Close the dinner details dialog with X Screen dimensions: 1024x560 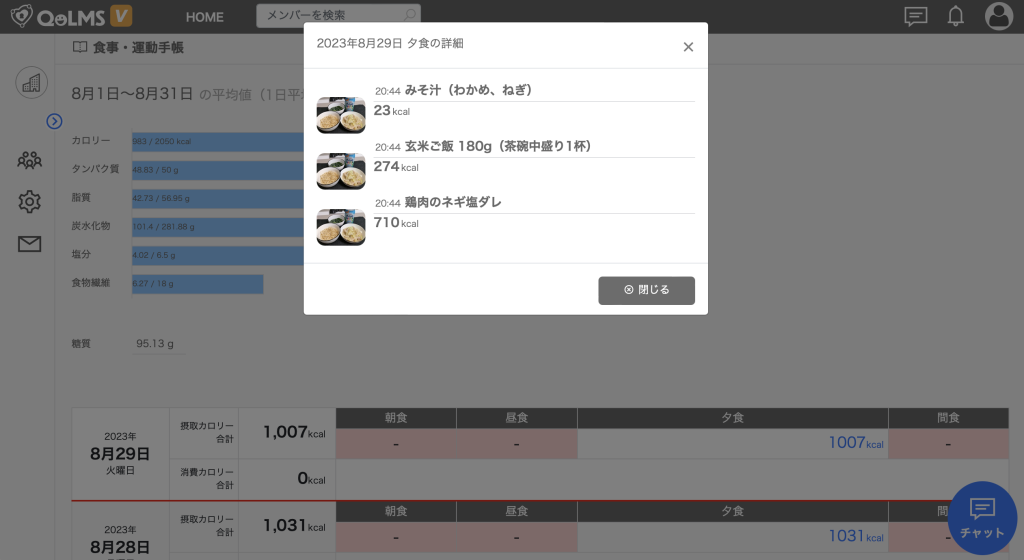point(688,47)
